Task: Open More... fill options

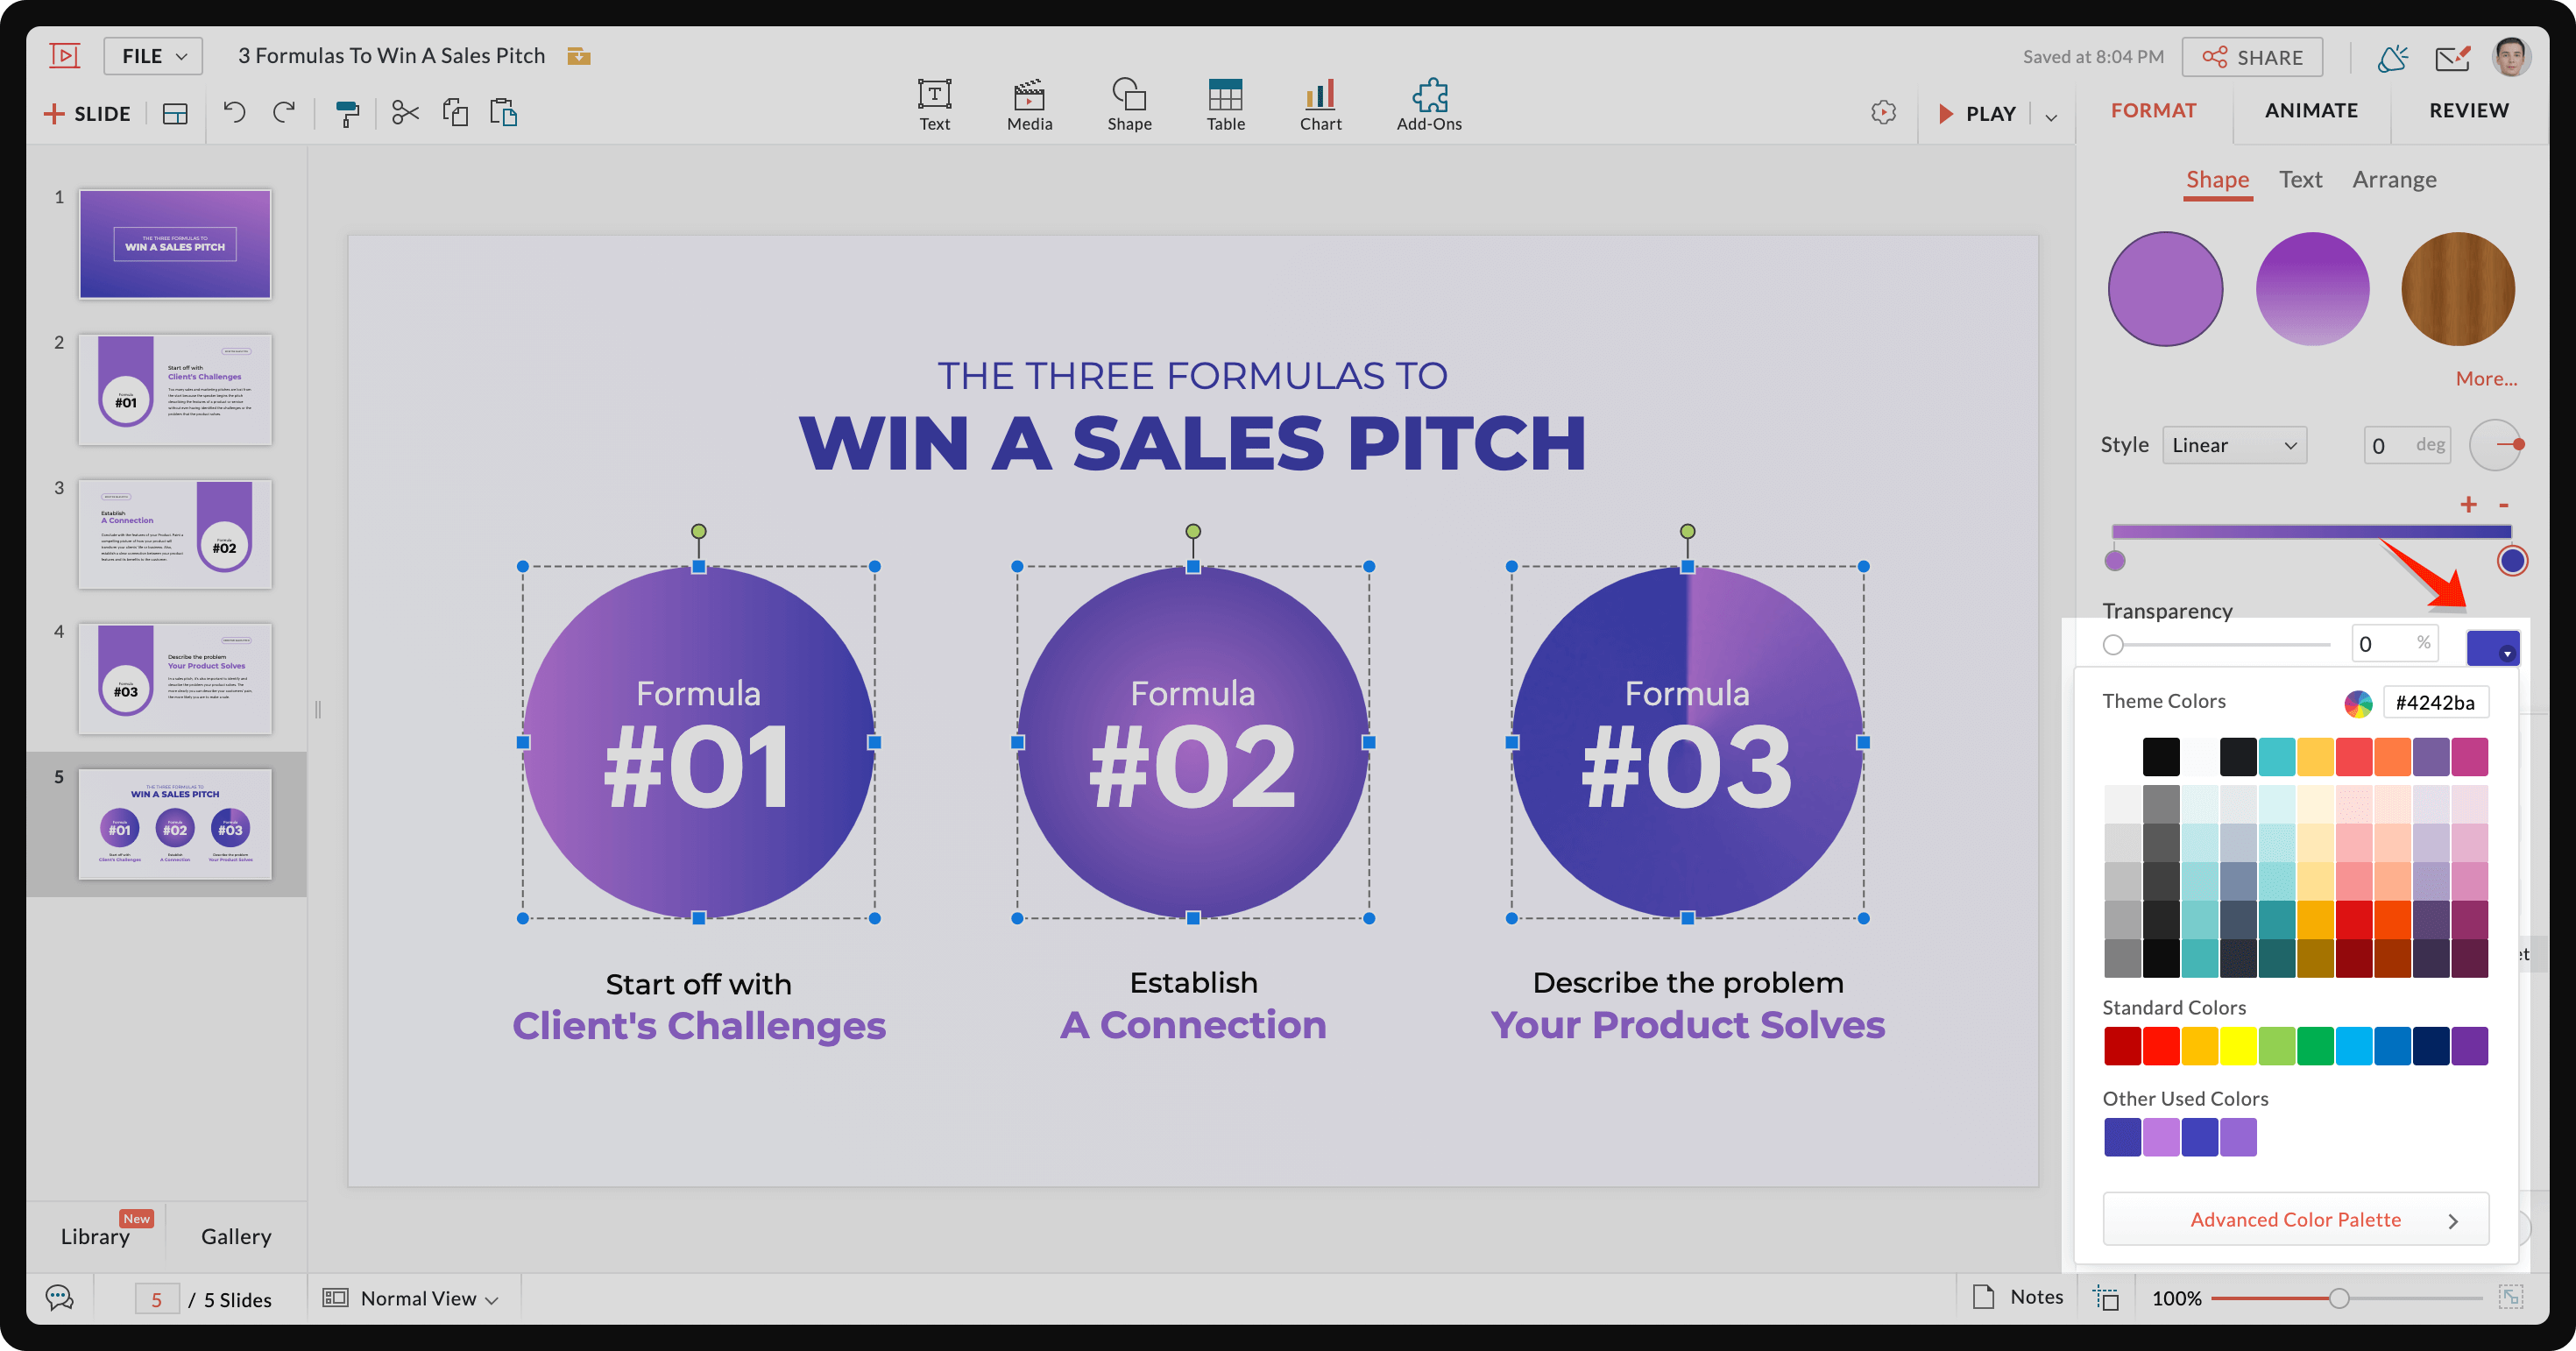Action: [x=2486, y=378]
